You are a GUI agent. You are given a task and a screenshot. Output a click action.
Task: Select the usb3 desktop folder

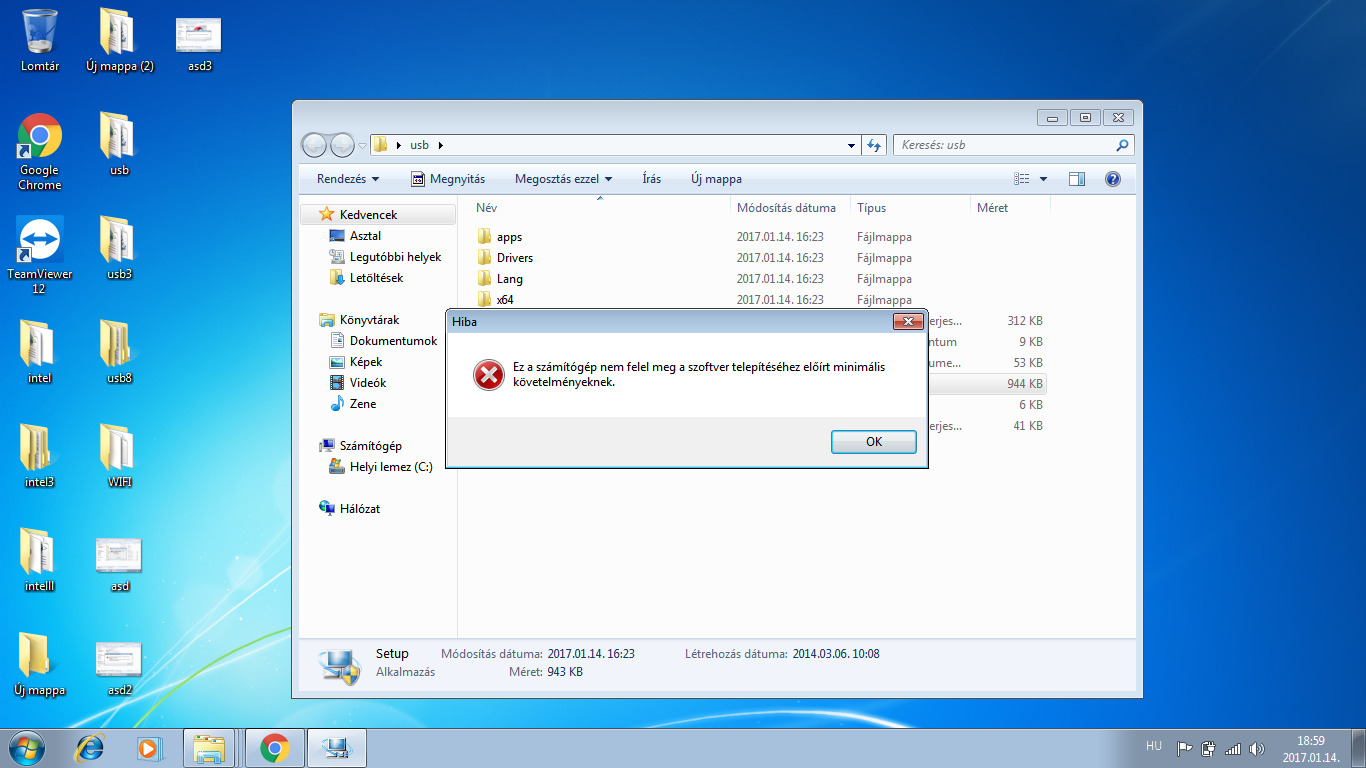(x=119, y=248)
